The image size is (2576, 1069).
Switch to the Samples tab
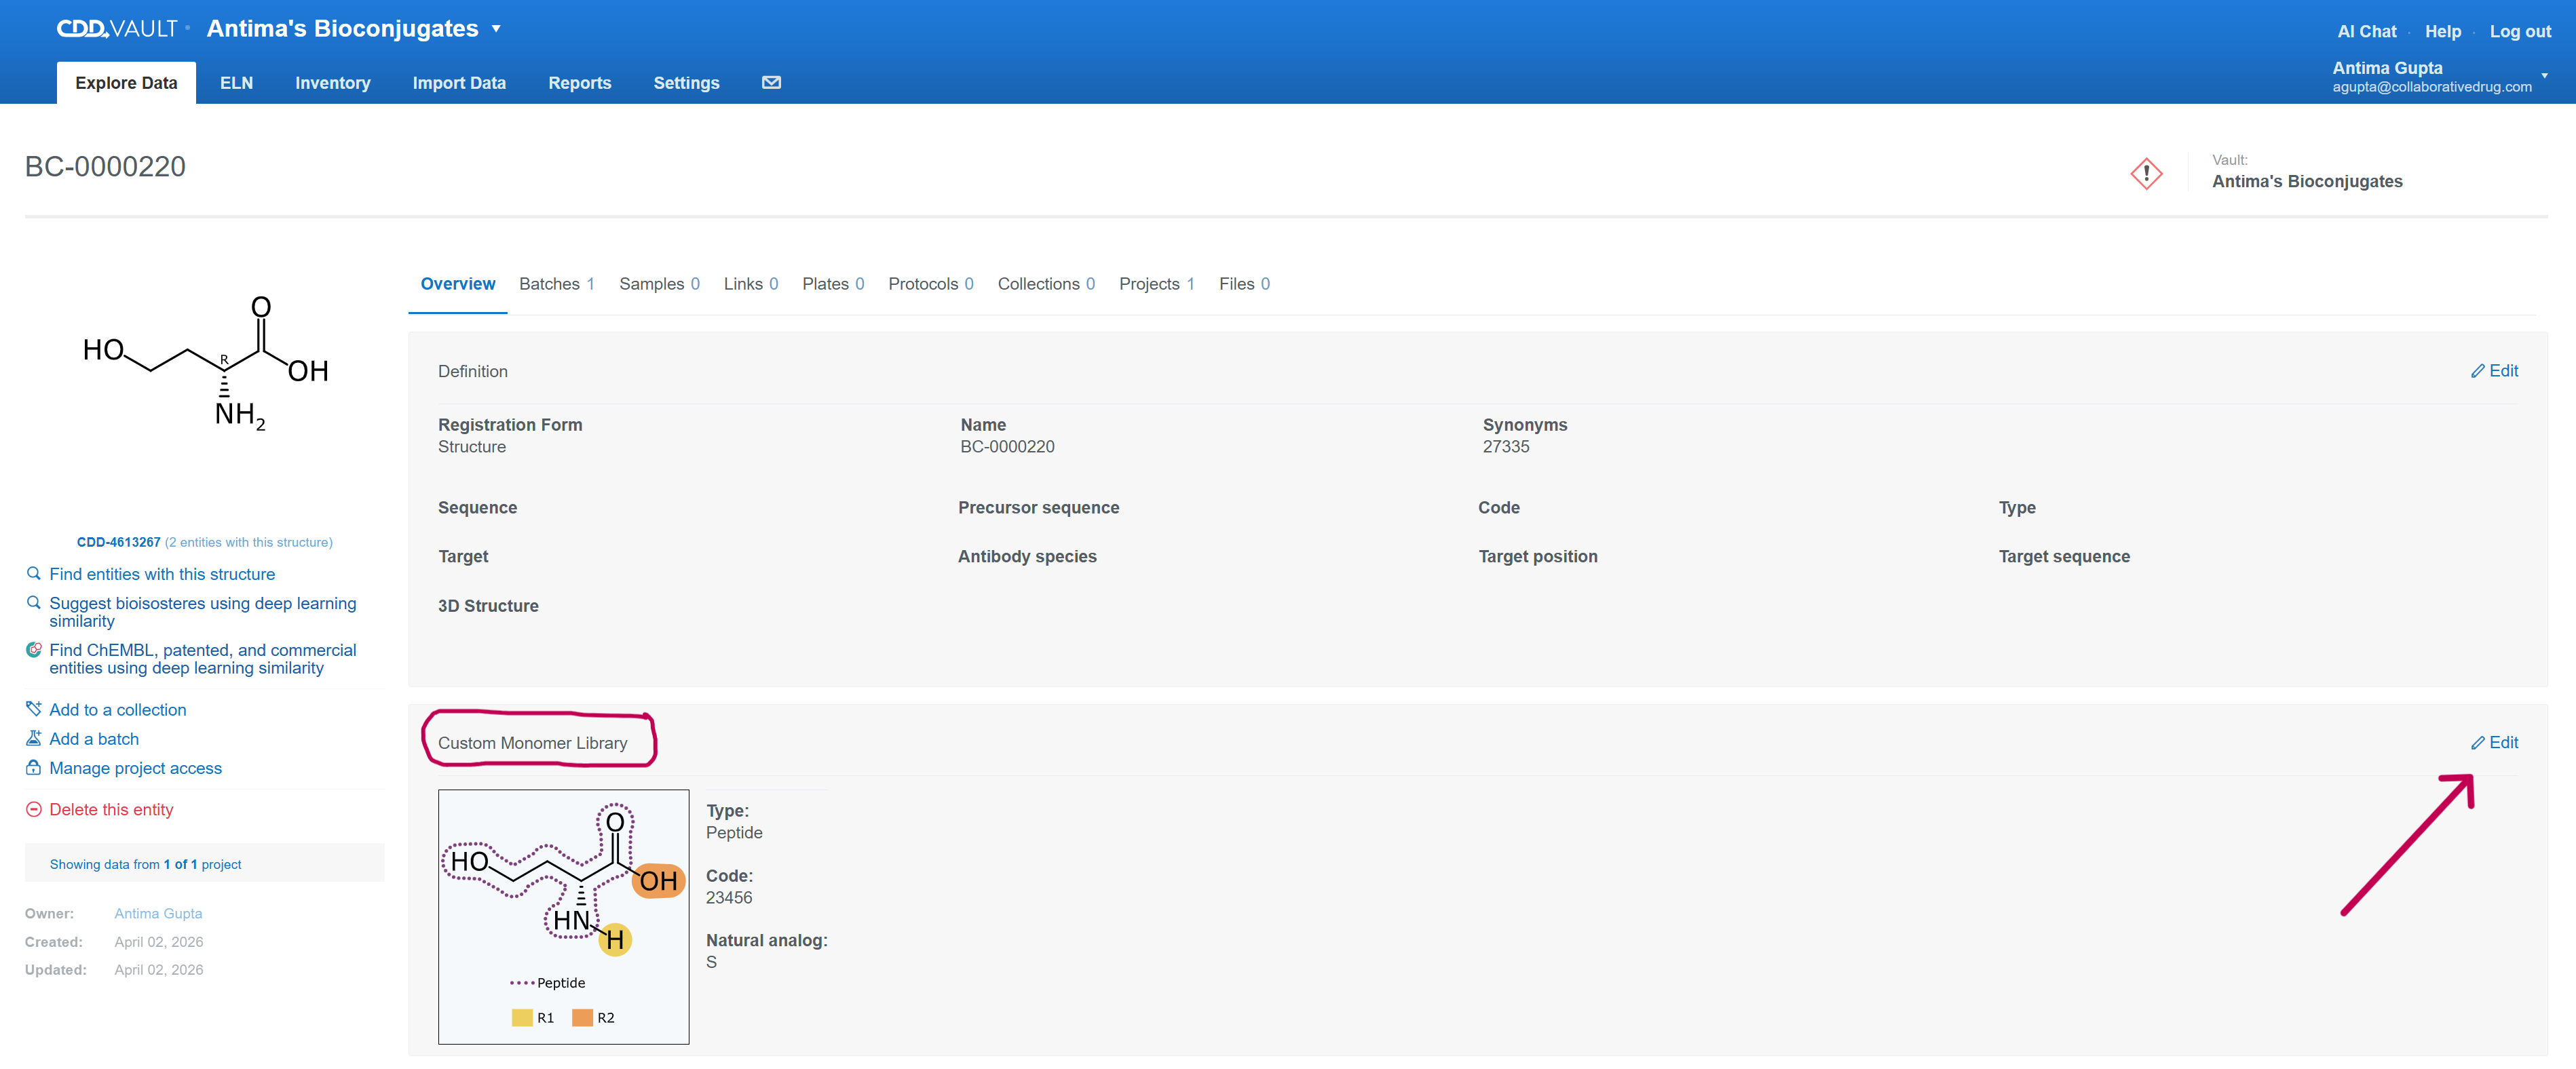(659, 284)
